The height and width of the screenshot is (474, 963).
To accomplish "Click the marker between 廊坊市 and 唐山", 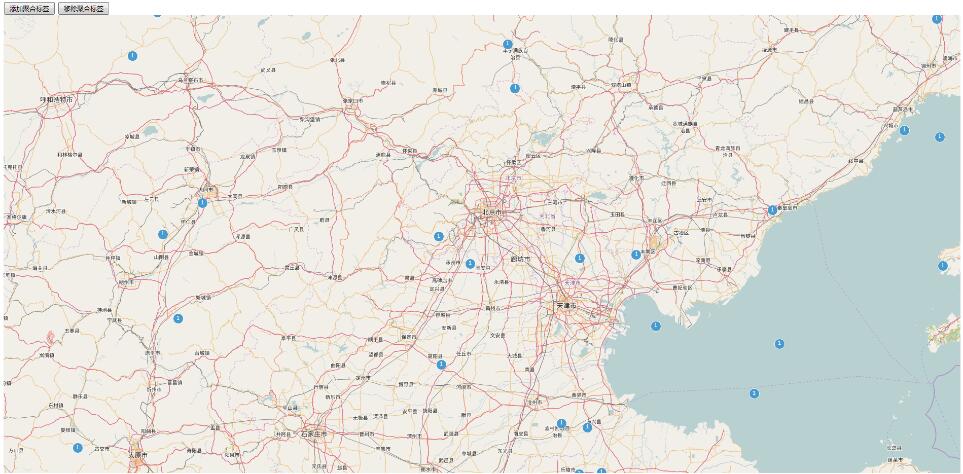I will point(579,258).
